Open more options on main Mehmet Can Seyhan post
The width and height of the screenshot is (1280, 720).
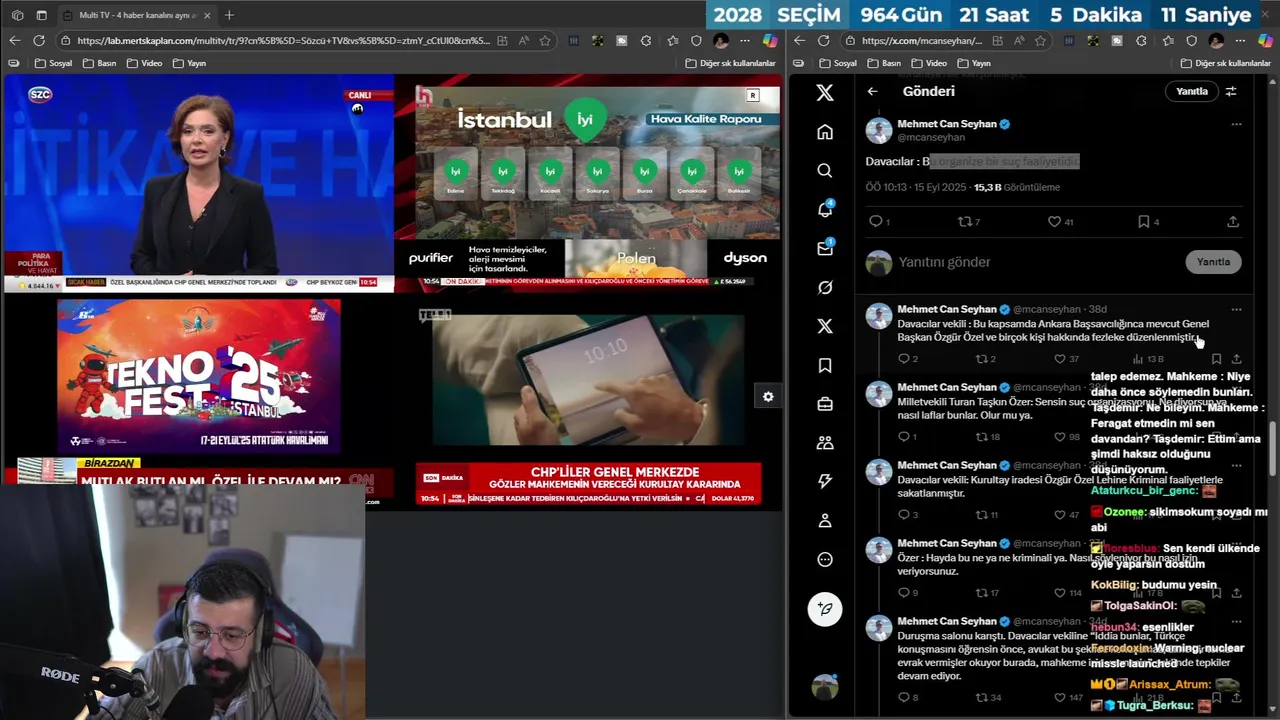coord(1236,124)
